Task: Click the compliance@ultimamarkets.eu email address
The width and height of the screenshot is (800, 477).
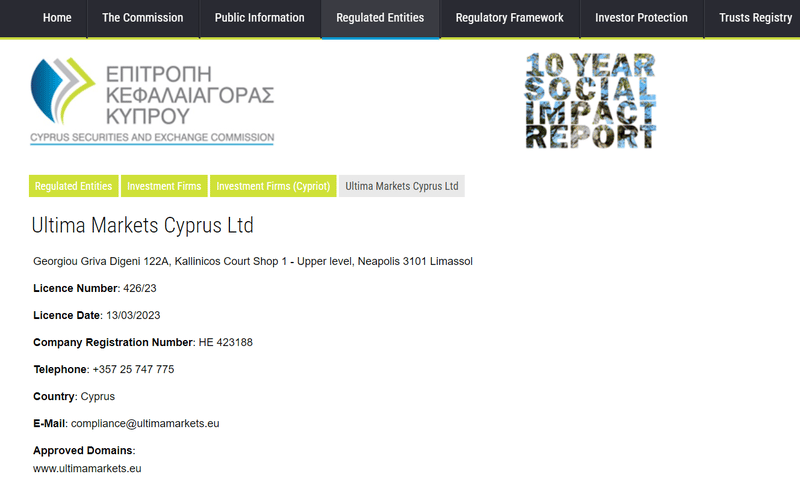Action: coord(145,423)
